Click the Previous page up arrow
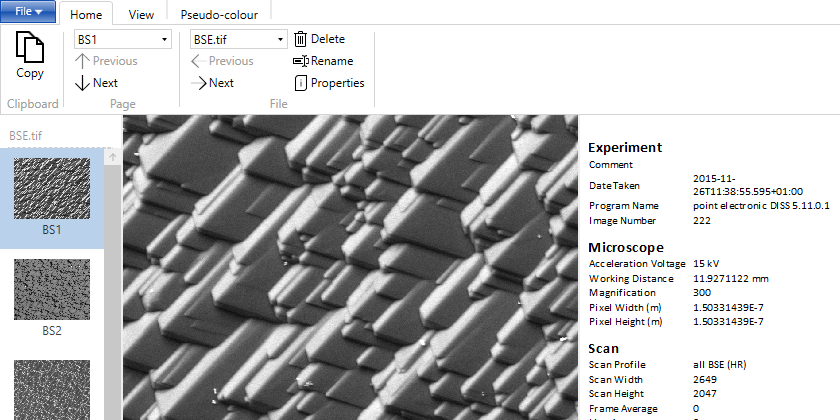Screen dimensions: 840x420 [x=83, y=61]
